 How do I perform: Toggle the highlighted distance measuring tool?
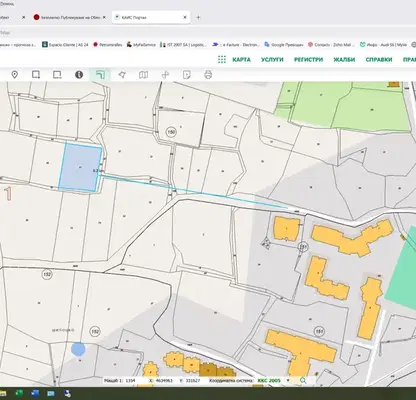tap(100, 75)
